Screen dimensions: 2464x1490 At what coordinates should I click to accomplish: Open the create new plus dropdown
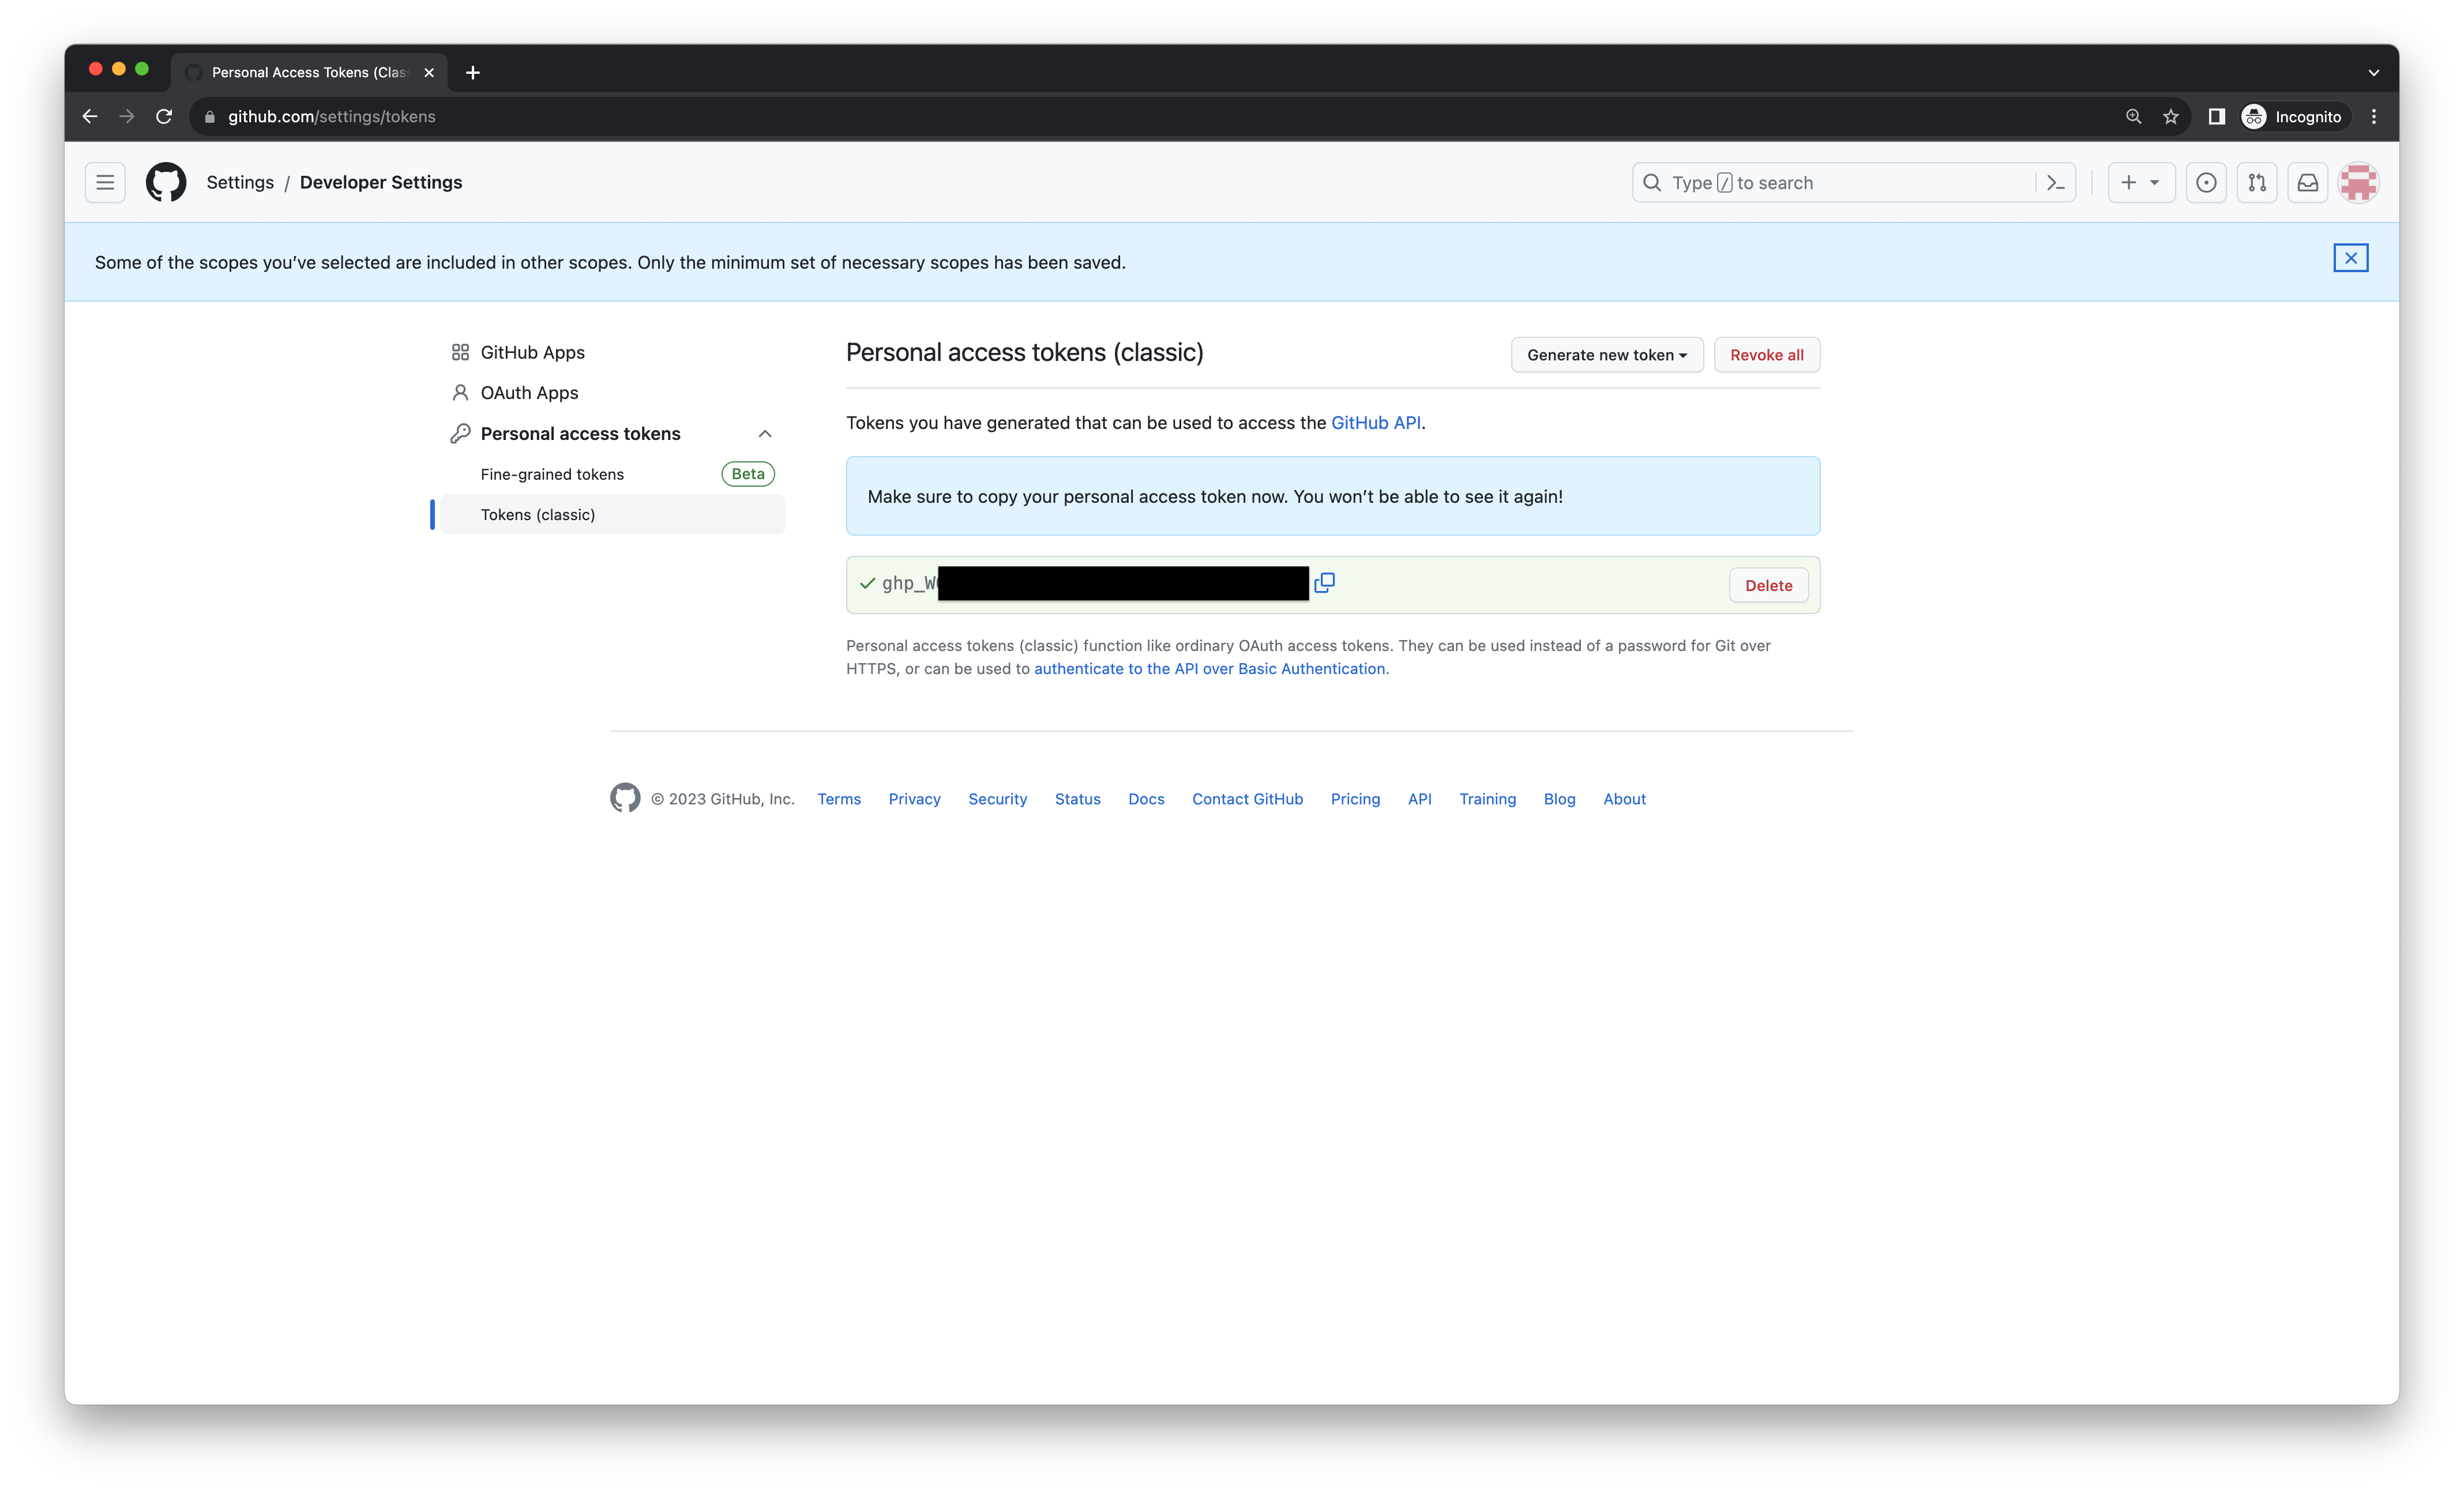click(x=2141, y=182)
